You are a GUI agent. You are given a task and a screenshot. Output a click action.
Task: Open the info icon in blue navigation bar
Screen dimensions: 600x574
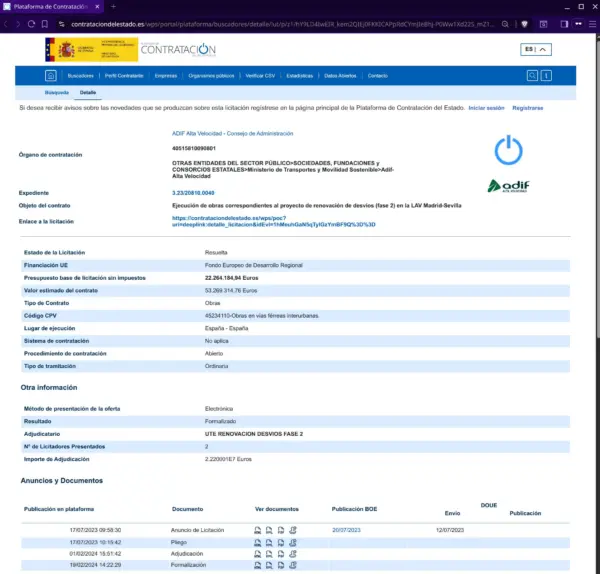(546, 76)
